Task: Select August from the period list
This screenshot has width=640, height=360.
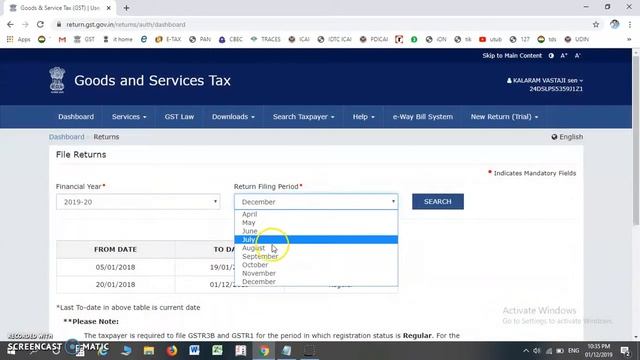Action: (x=316, y=248)
